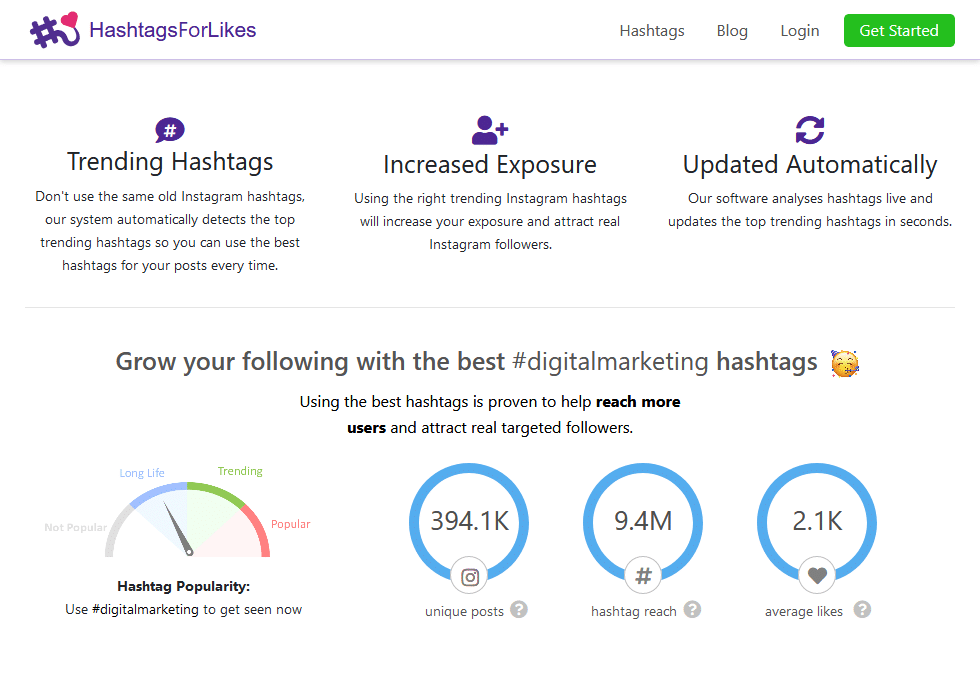Click the 394.1K unique posts value
Screen dimensions: 980x677
coord(470,521)
